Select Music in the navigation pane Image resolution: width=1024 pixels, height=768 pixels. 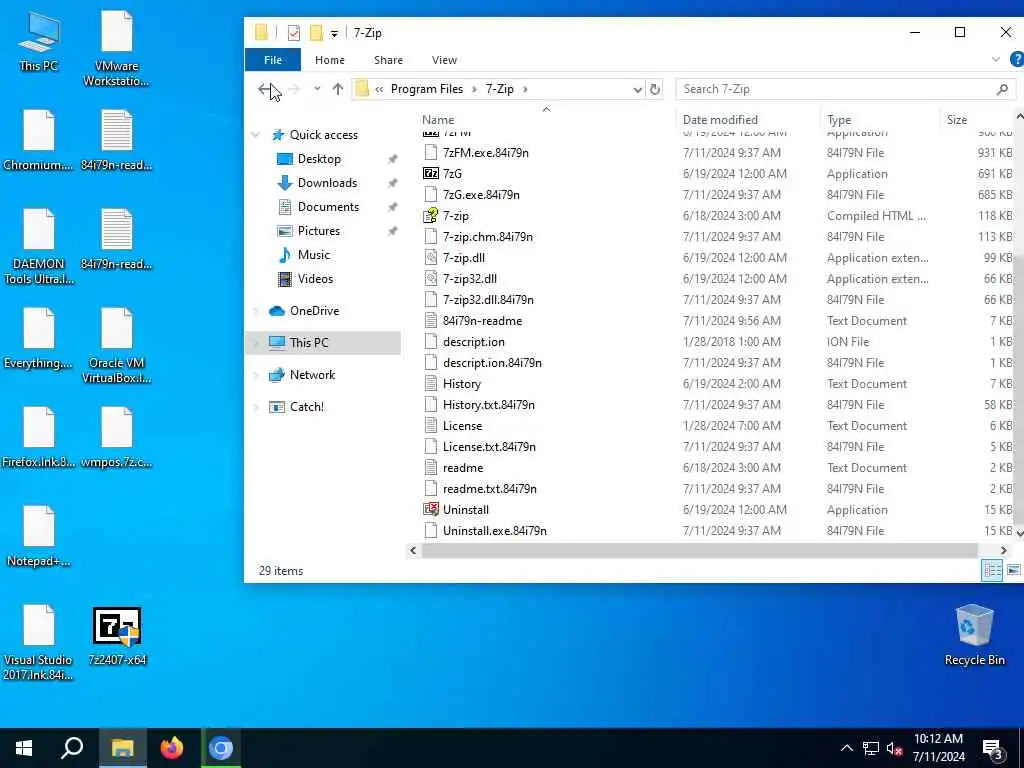point(313,255)
